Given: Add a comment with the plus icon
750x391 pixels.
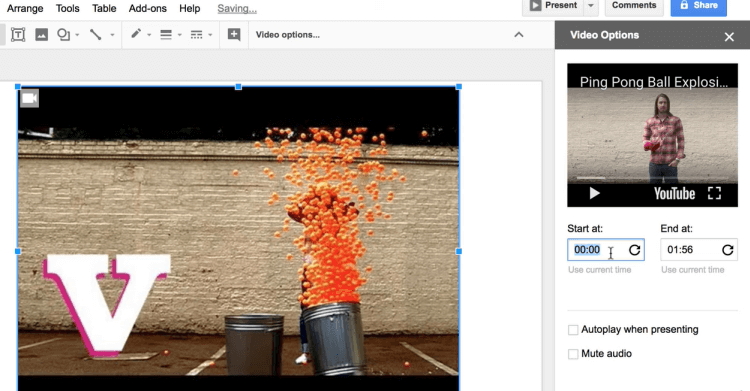Looking at the screenshot, I should pyautogui.click(x=234, y=34).
